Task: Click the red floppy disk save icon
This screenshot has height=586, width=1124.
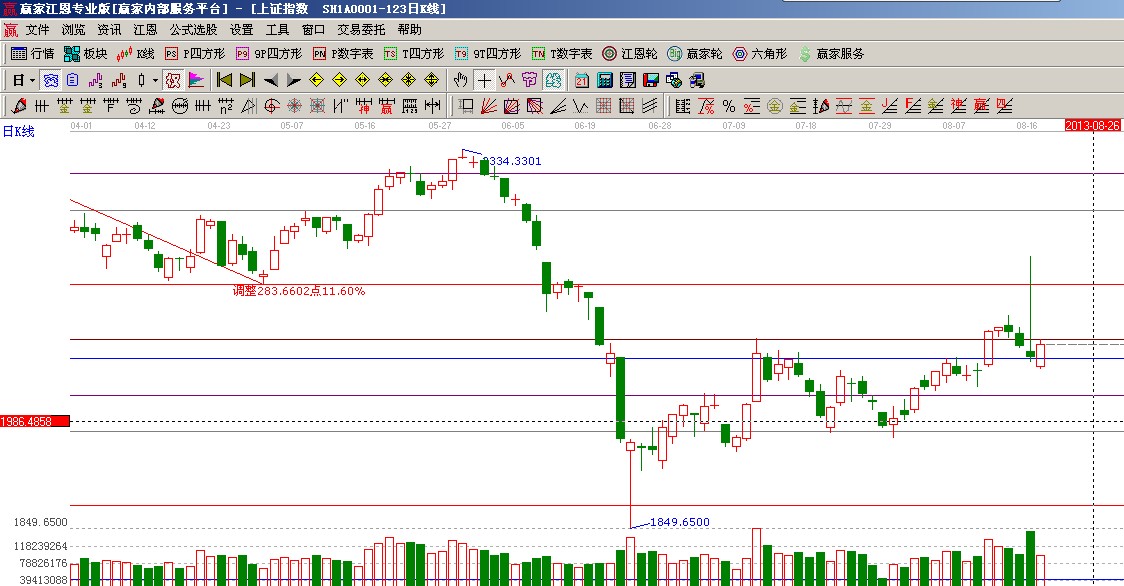Action: tap(650, 80)
